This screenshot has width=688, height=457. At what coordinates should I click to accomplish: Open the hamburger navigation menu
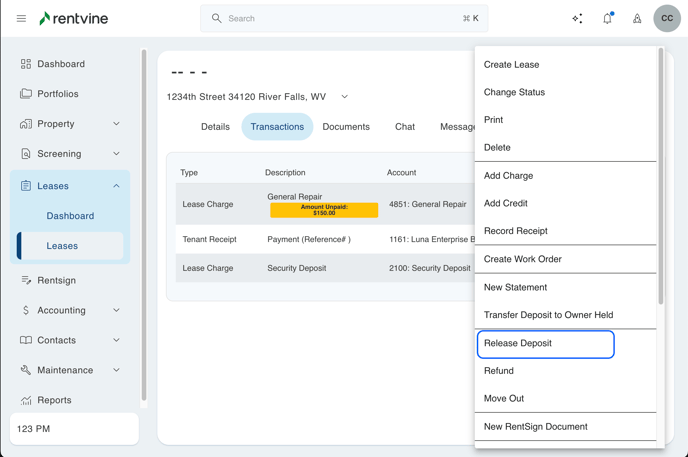tap(21, 18)
